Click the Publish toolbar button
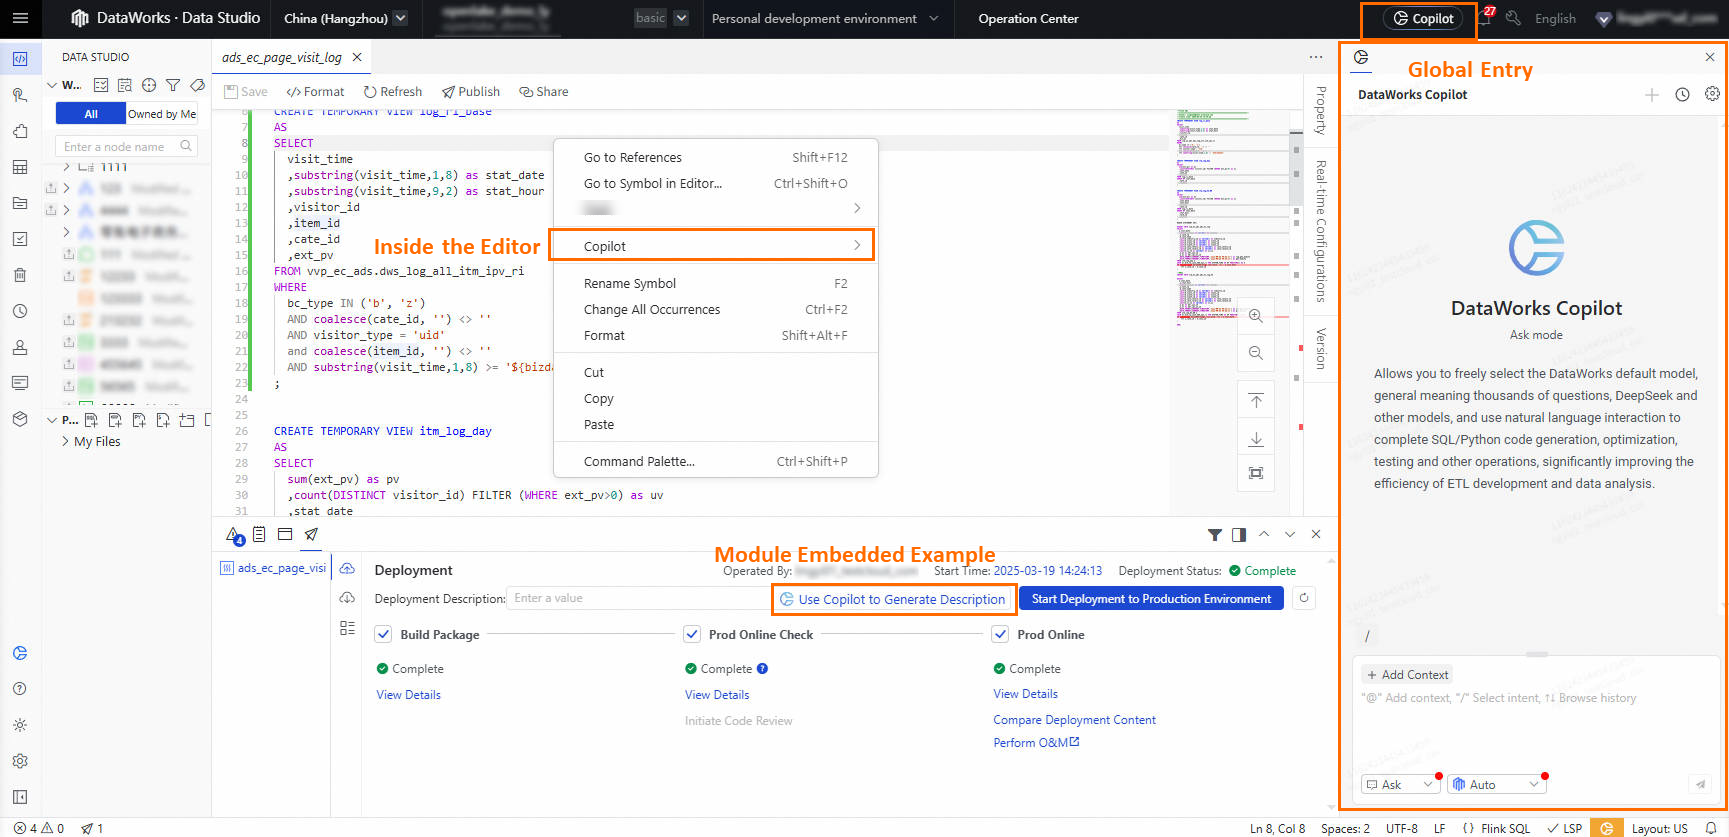Viewport: 1729px width, 837px height. coord(471,92)
